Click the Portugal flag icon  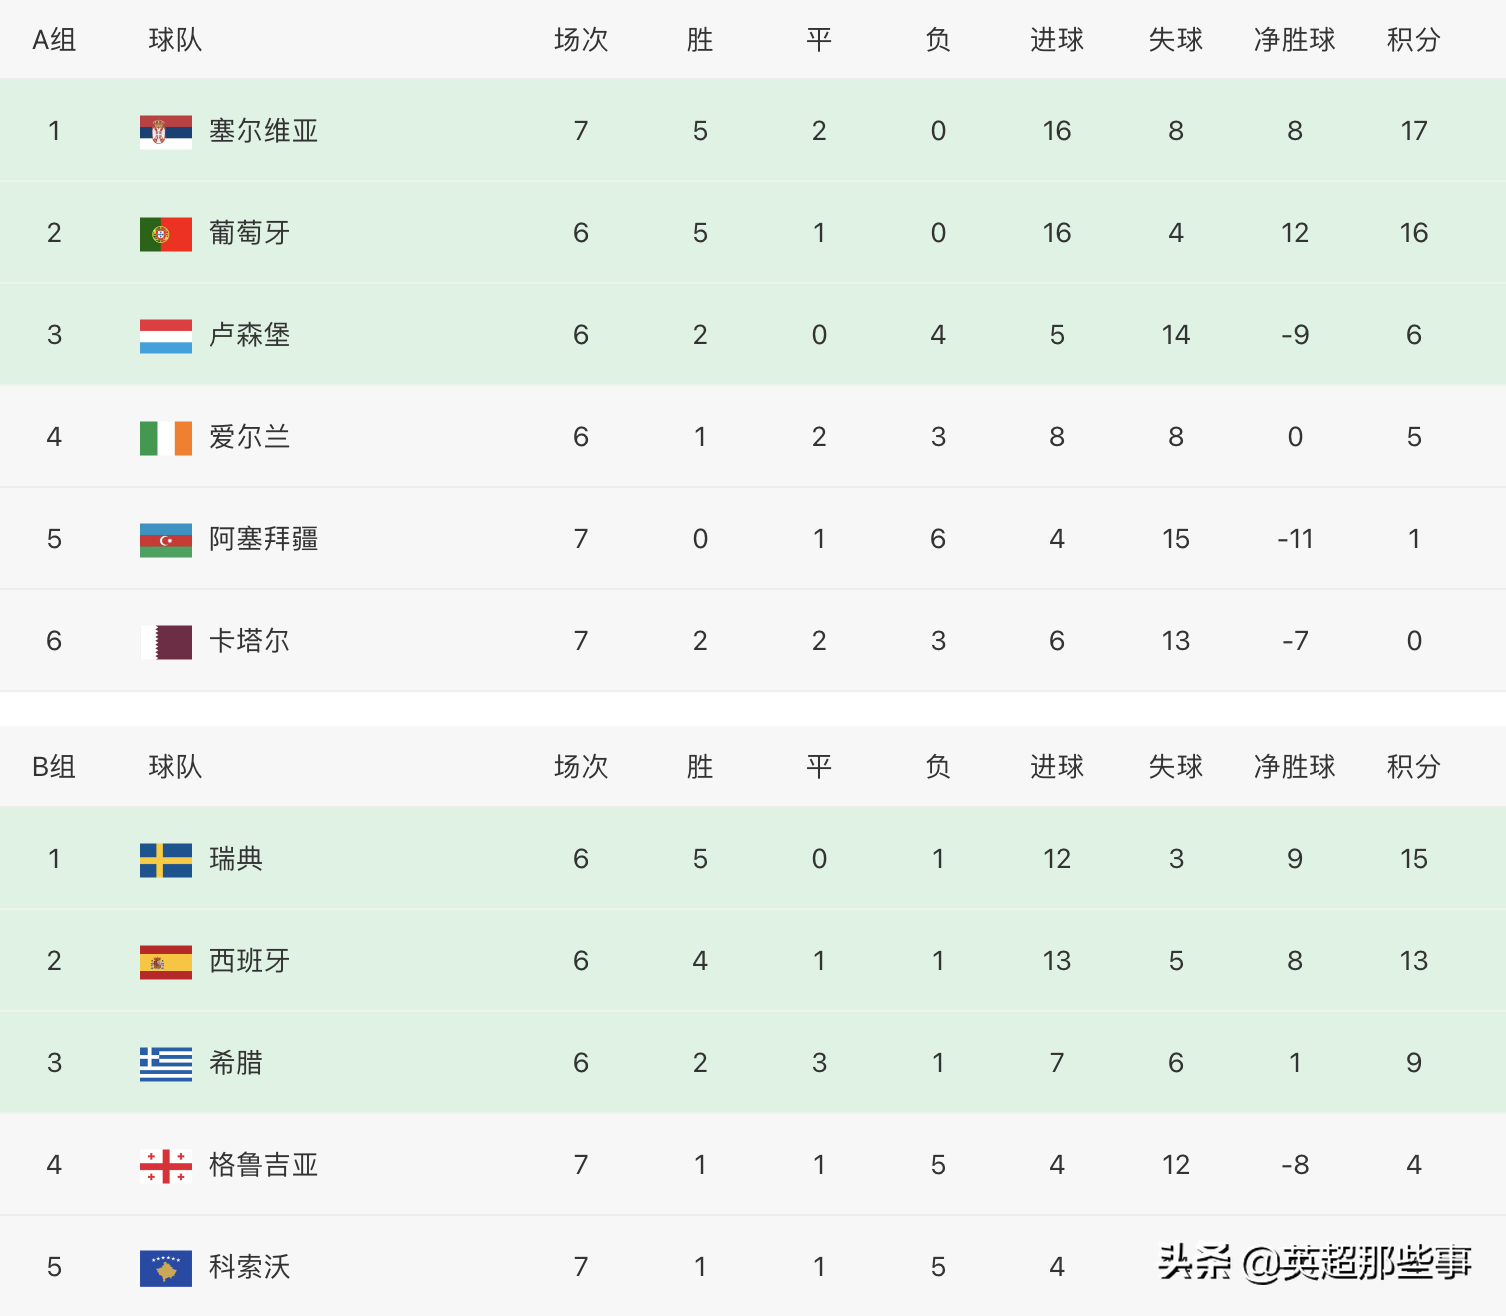pyautogui.click(x=166, y=233)
